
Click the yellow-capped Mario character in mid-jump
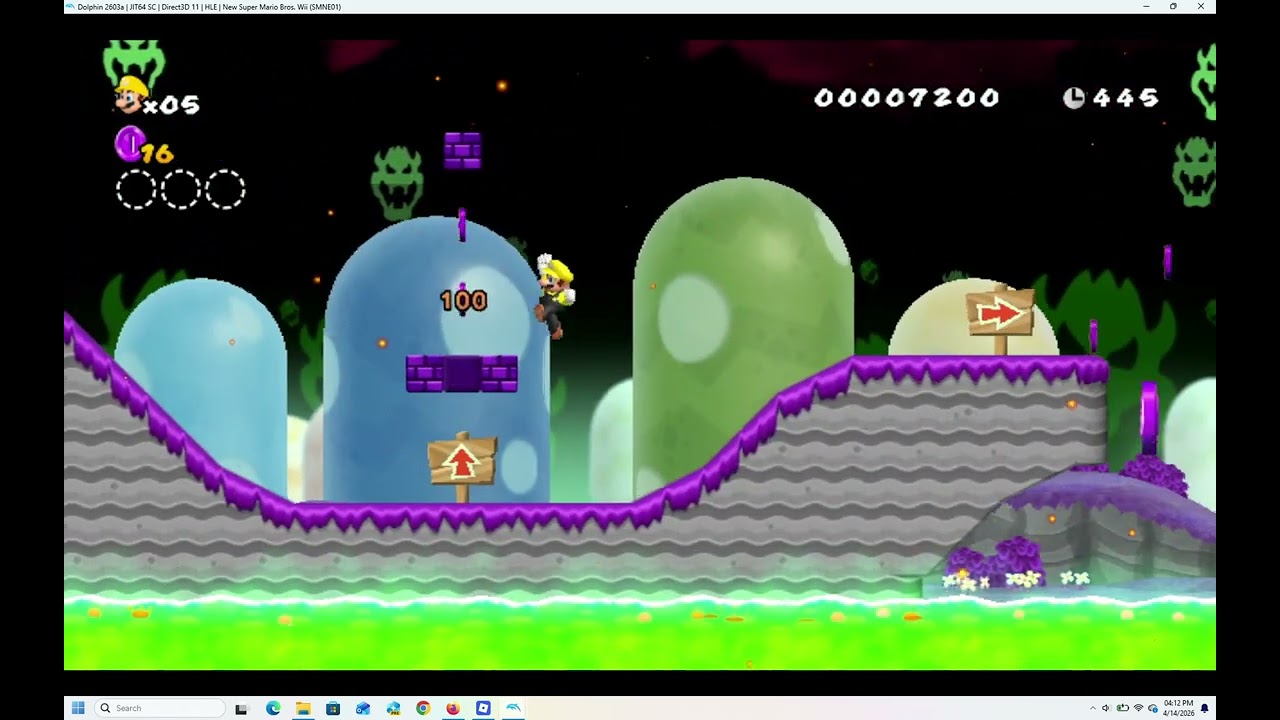tap(554, 295)
